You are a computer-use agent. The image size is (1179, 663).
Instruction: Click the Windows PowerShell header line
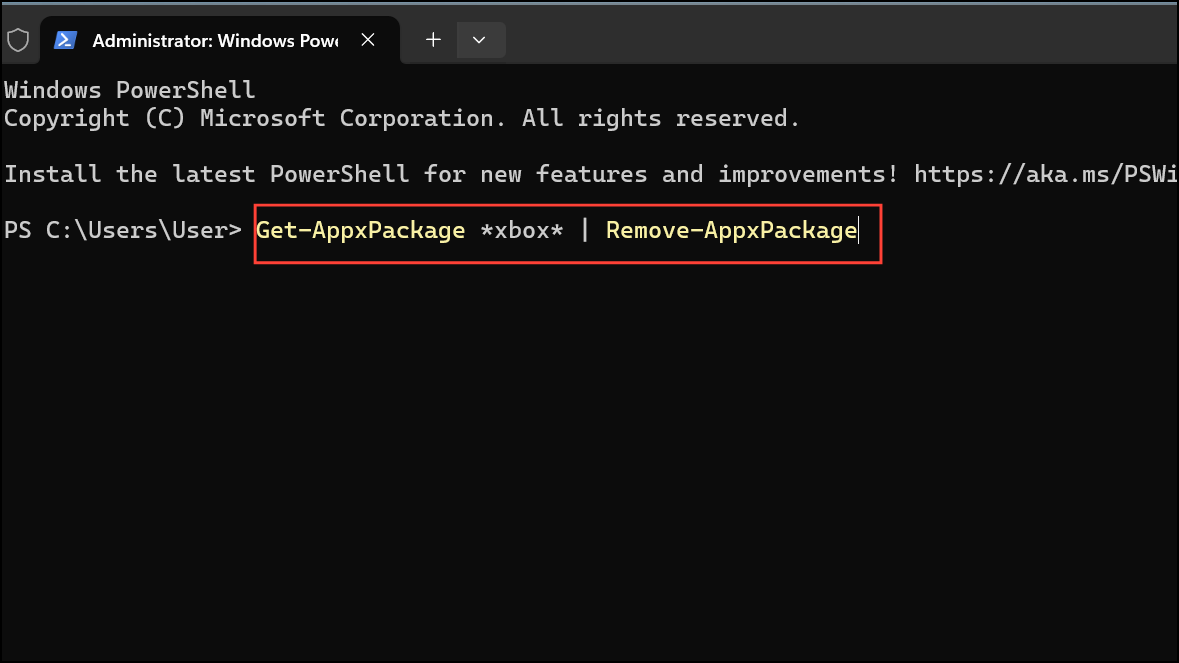[129, 90]
